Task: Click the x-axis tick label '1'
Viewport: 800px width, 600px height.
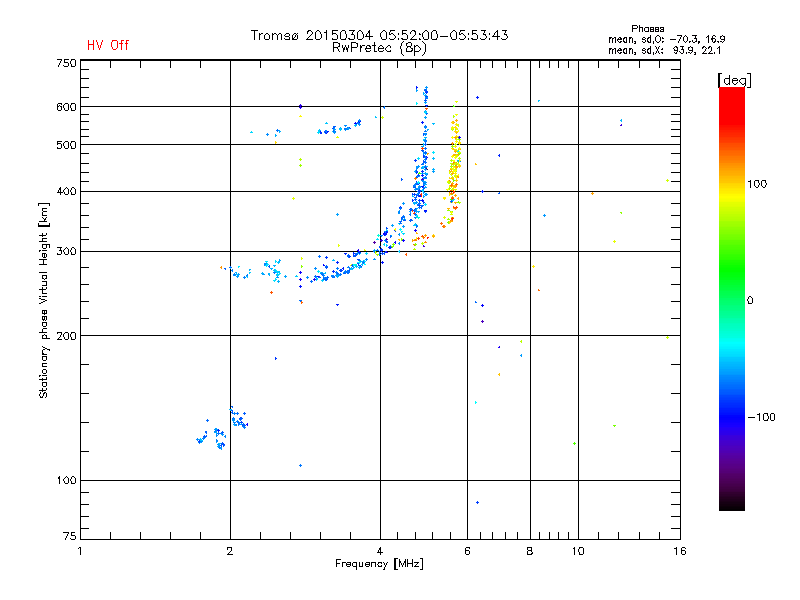Action: pyautogui.click(x=80, y=551)
